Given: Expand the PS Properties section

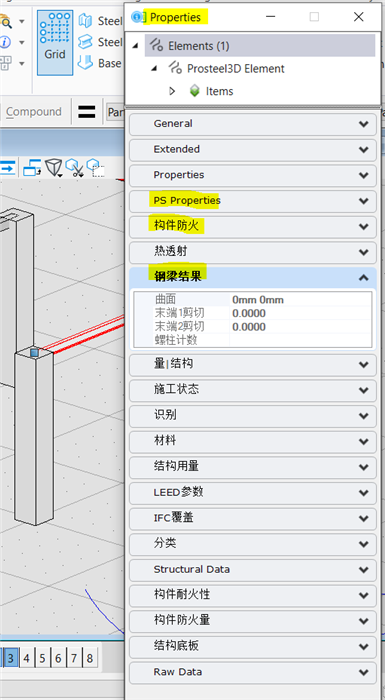Looking at the screenshot, I should (253, 201).
